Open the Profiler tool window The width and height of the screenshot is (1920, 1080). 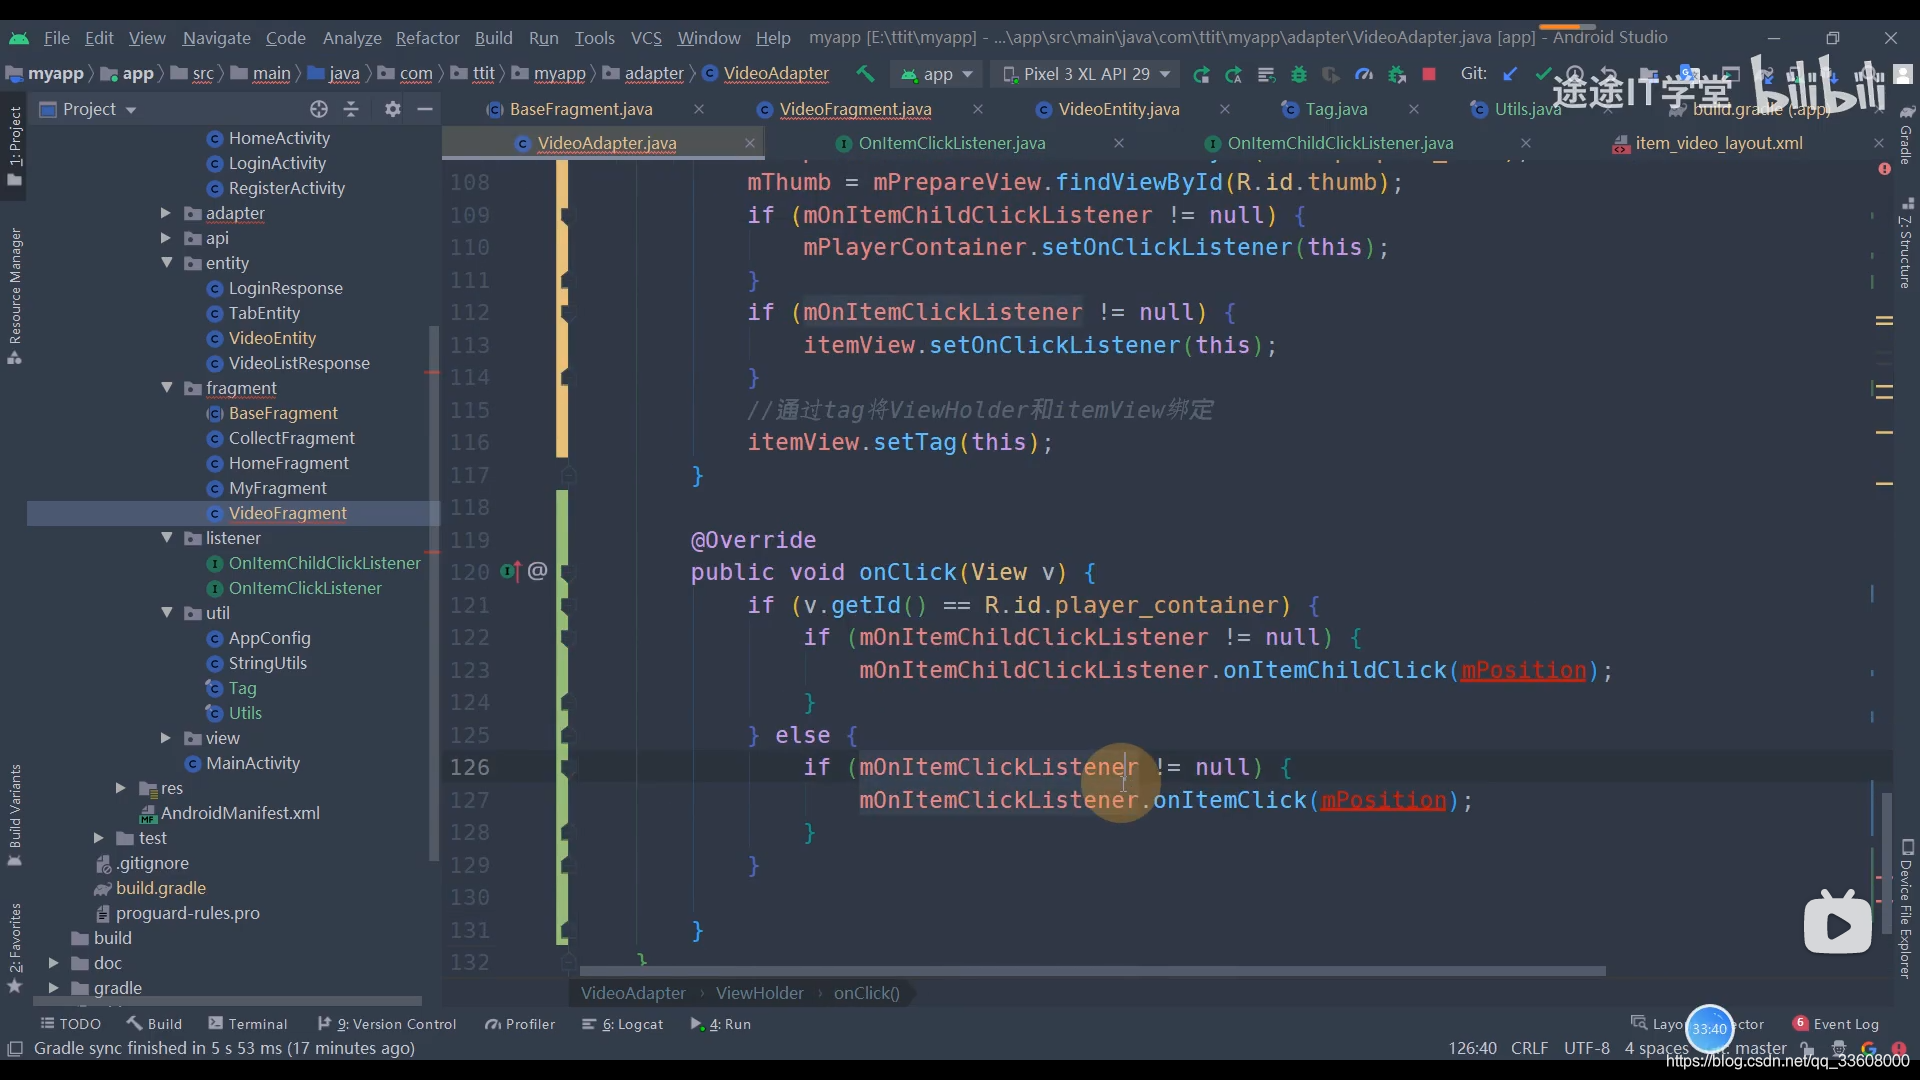pyautogui.click(x=520, y=1024)
